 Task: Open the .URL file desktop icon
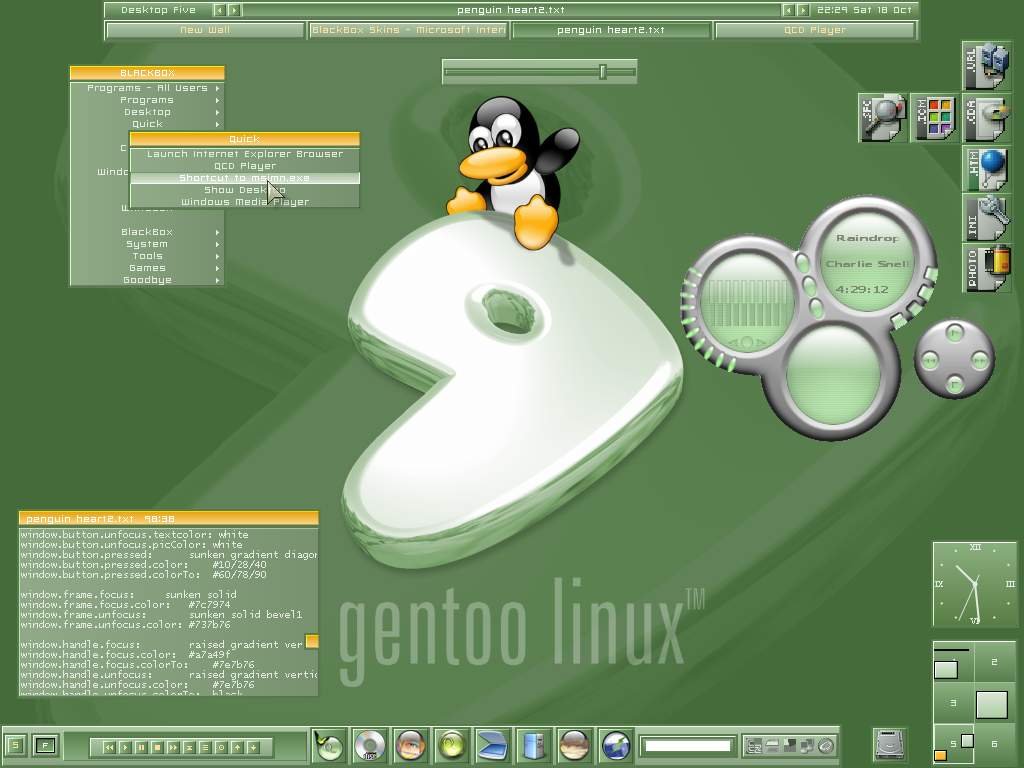coord(986,66)
